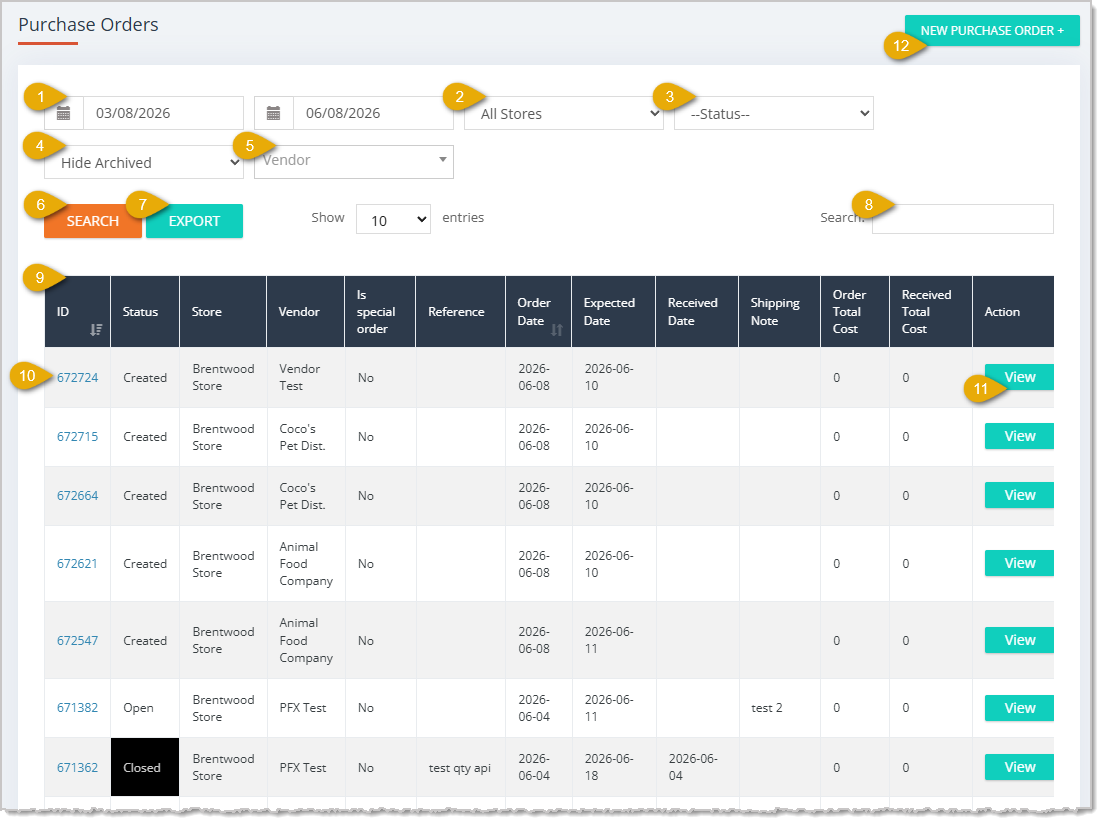Click the Order Total Cost column header

tap(855, 311)
